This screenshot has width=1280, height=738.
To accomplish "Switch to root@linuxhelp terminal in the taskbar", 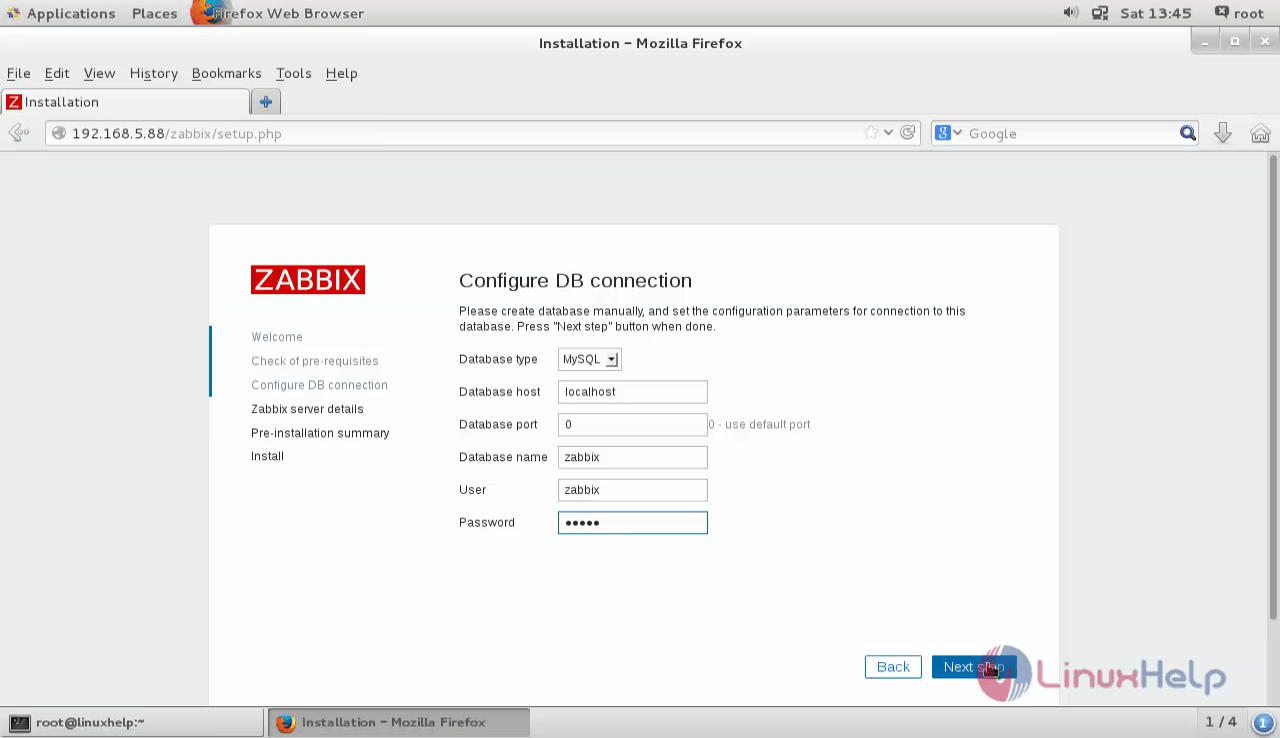I will [134, 722].
